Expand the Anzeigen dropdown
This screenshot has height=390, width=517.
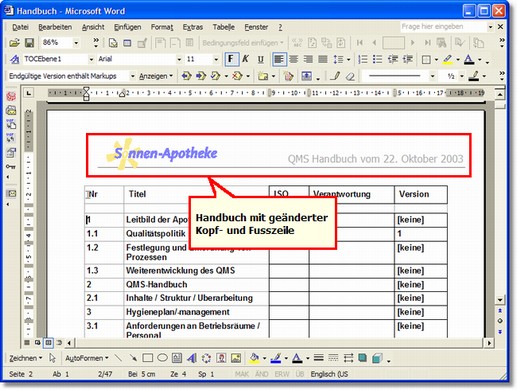(x=156, y=76)
